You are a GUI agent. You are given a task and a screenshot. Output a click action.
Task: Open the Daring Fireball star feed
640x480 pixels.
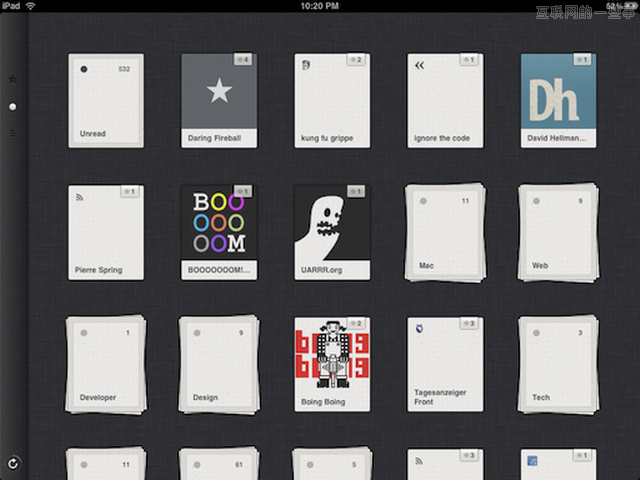tap(219, 100)
